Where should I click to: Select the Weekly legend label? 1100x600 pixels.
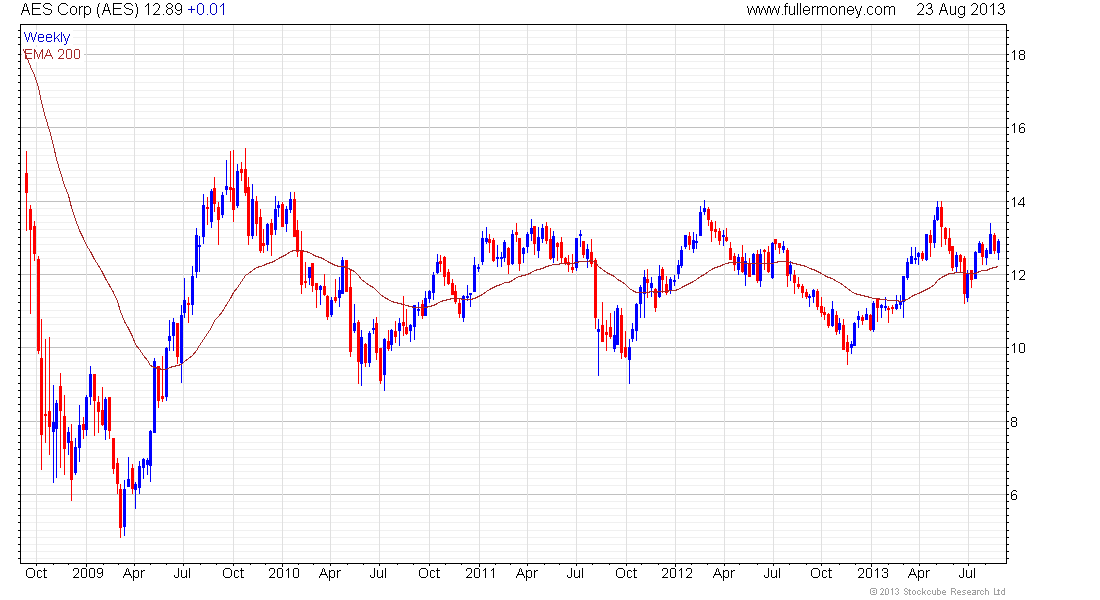47,37
